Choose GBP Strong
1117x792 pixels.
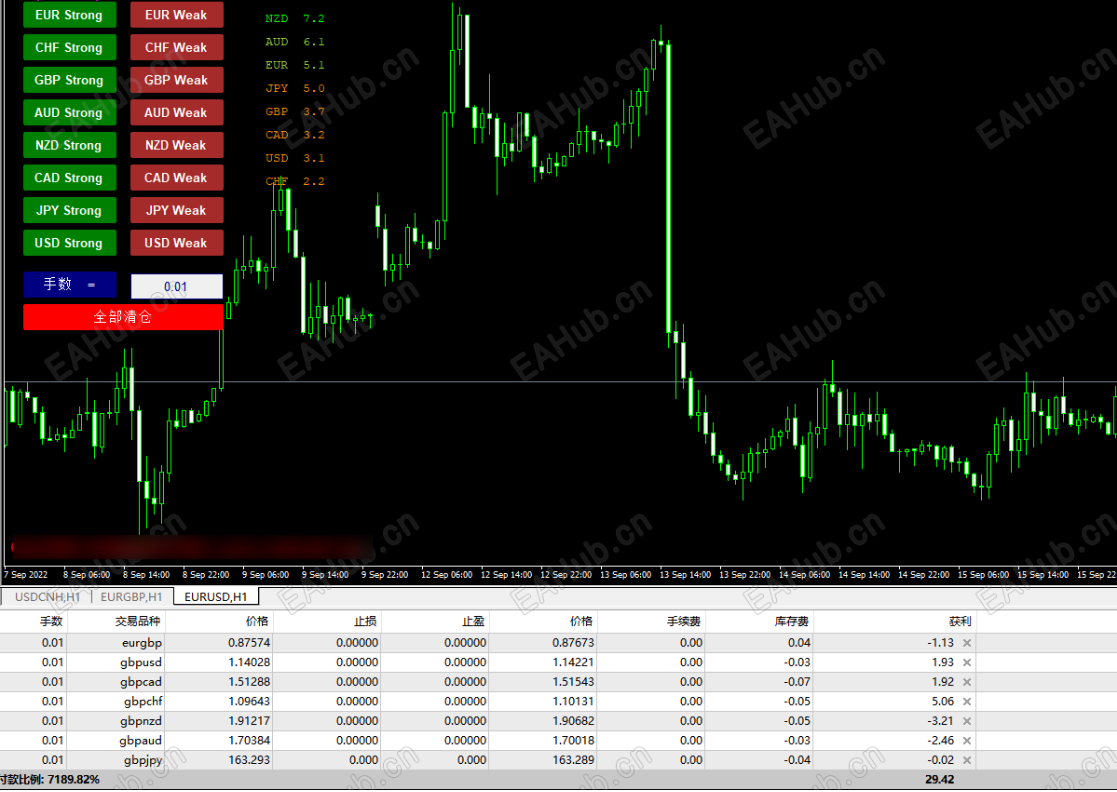point(69,80)
